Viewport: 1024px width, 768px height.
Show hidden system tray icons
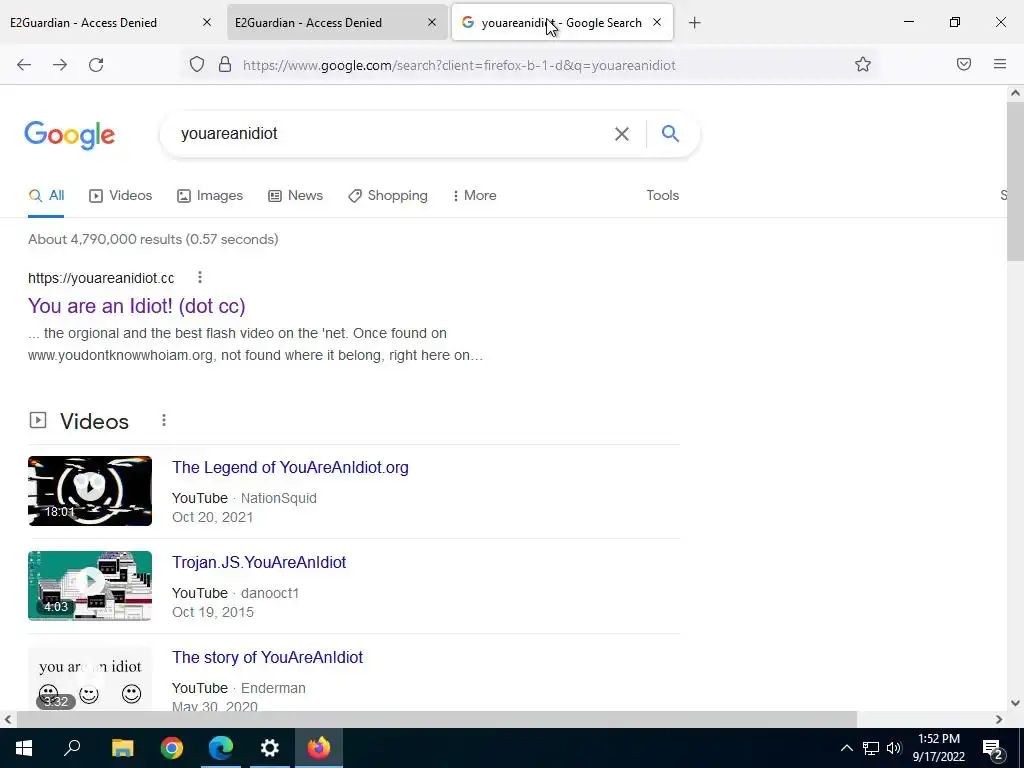point(846,748)
